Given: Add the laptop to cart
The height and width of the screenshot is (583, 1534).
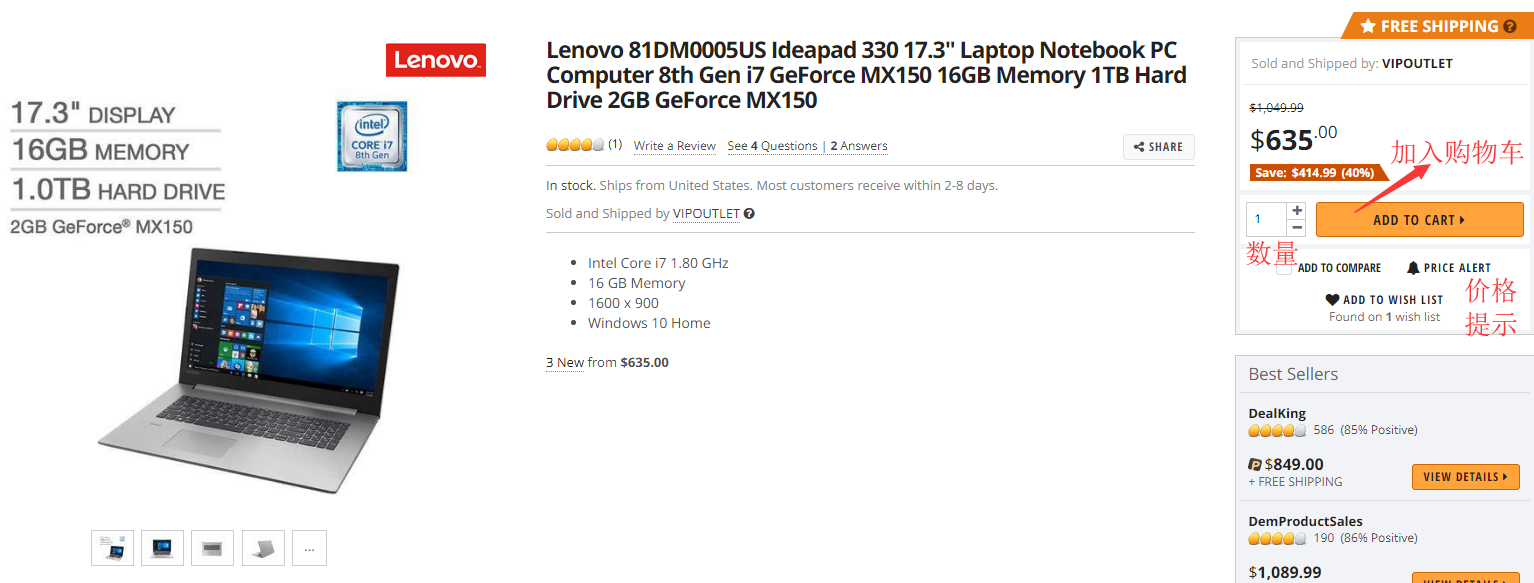Looking at the screenshot, I should (x=1419, y=220).
